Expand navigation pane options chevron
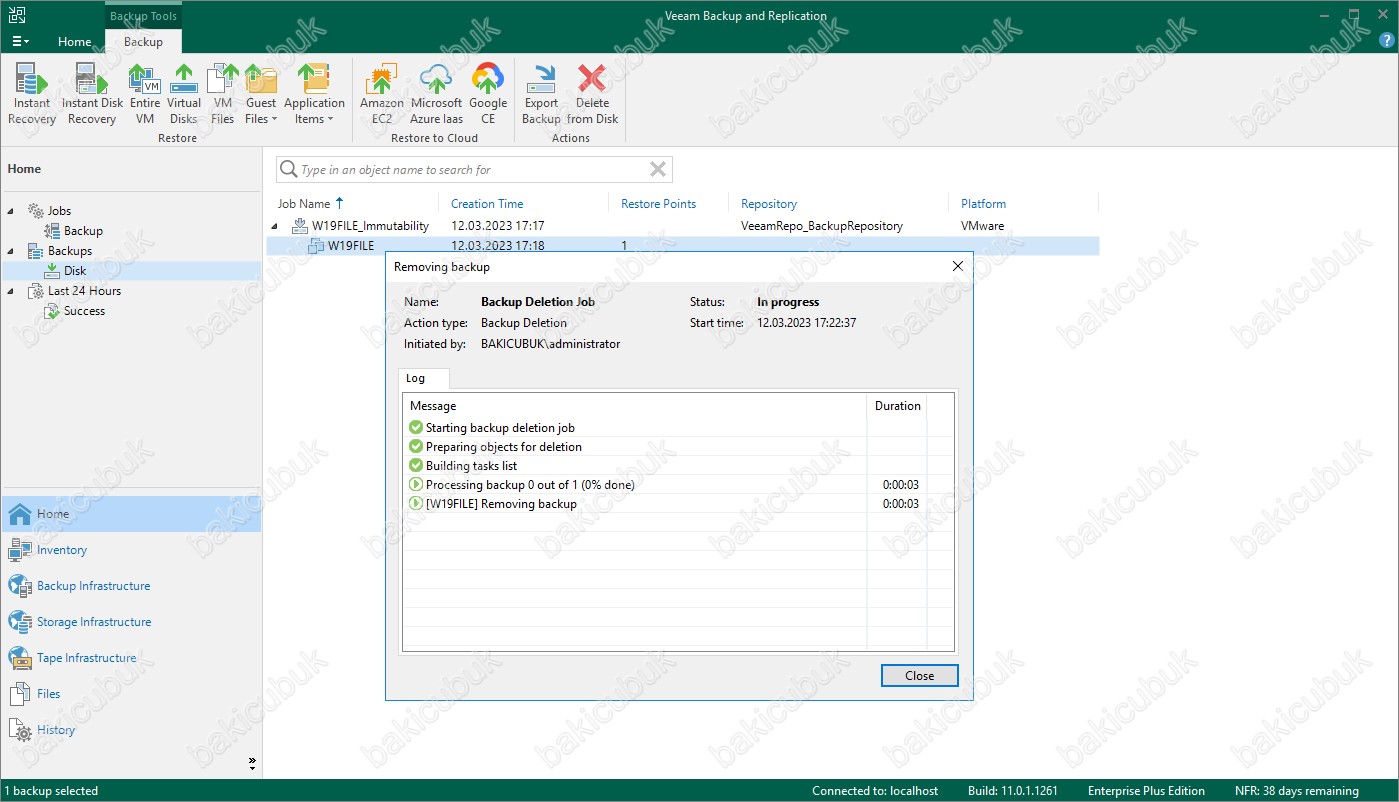The height and width of the screenshot is (802, 1399). pos(252,763)
